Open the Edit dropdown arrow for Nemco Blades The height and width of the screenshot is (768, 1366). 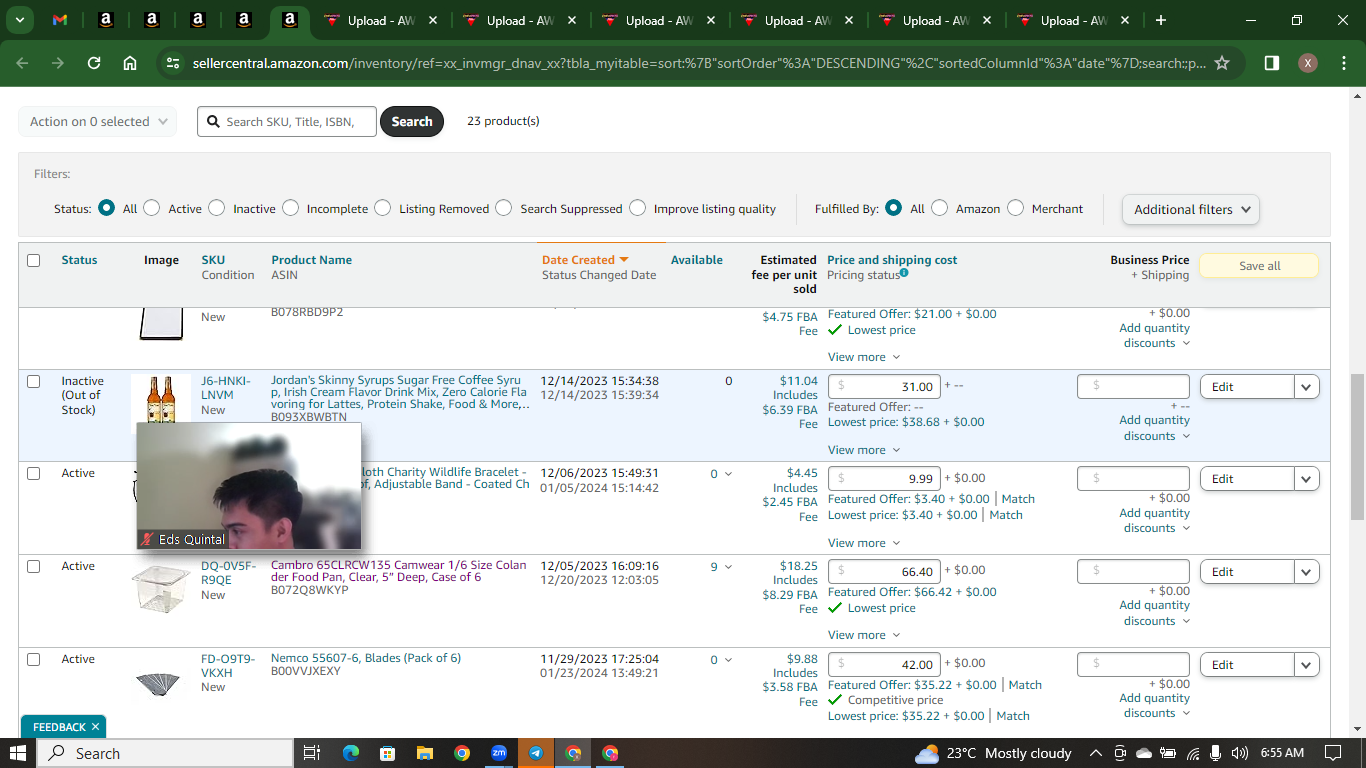pos(1307,665)
